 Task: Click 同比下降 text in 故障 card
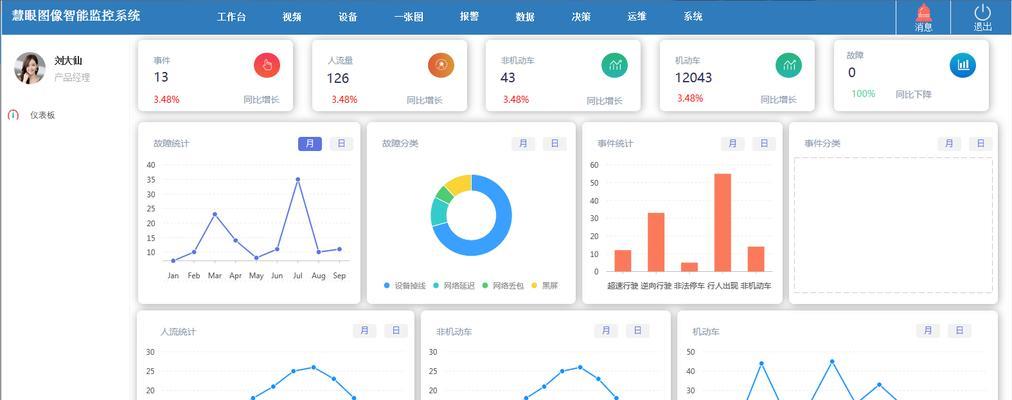pyautogui.click(x=913, y=94)
